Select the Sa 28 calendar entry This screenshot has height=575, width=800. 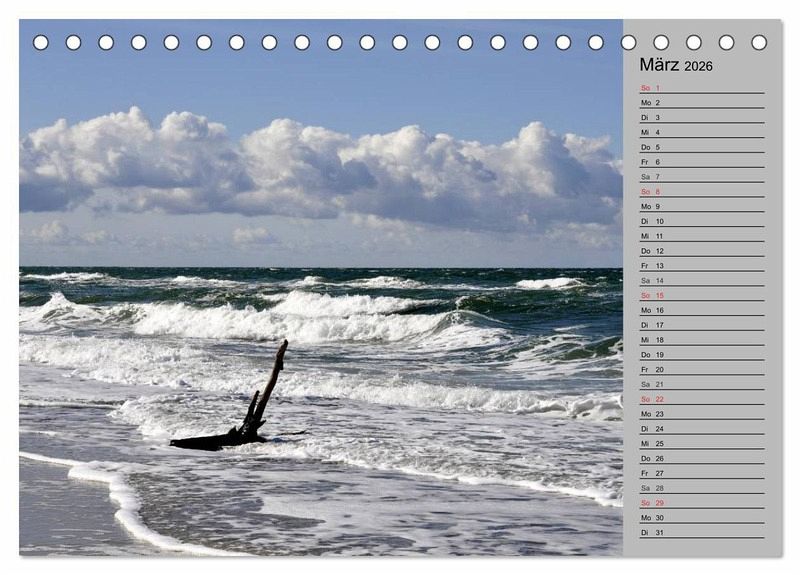[701, 488]
